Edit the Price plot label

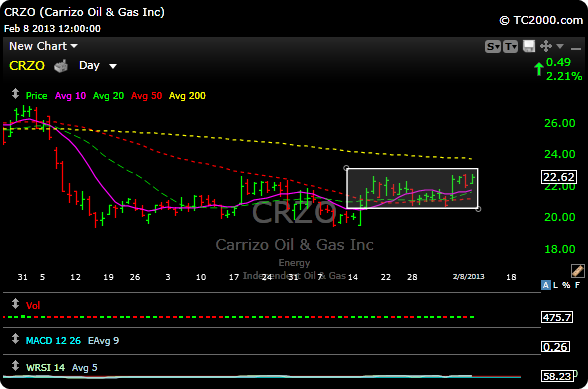pos(36,96)
